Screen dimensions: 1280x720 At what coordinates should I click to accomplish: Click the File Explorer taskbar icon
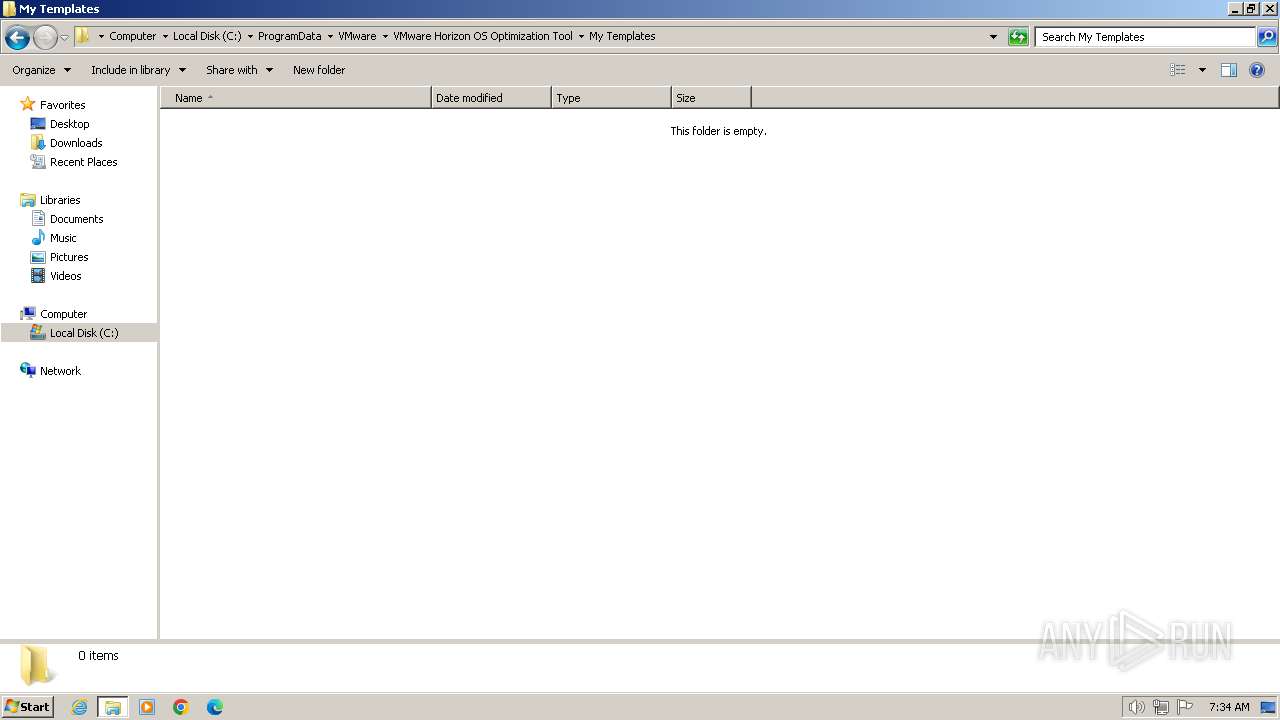point(113,707)
